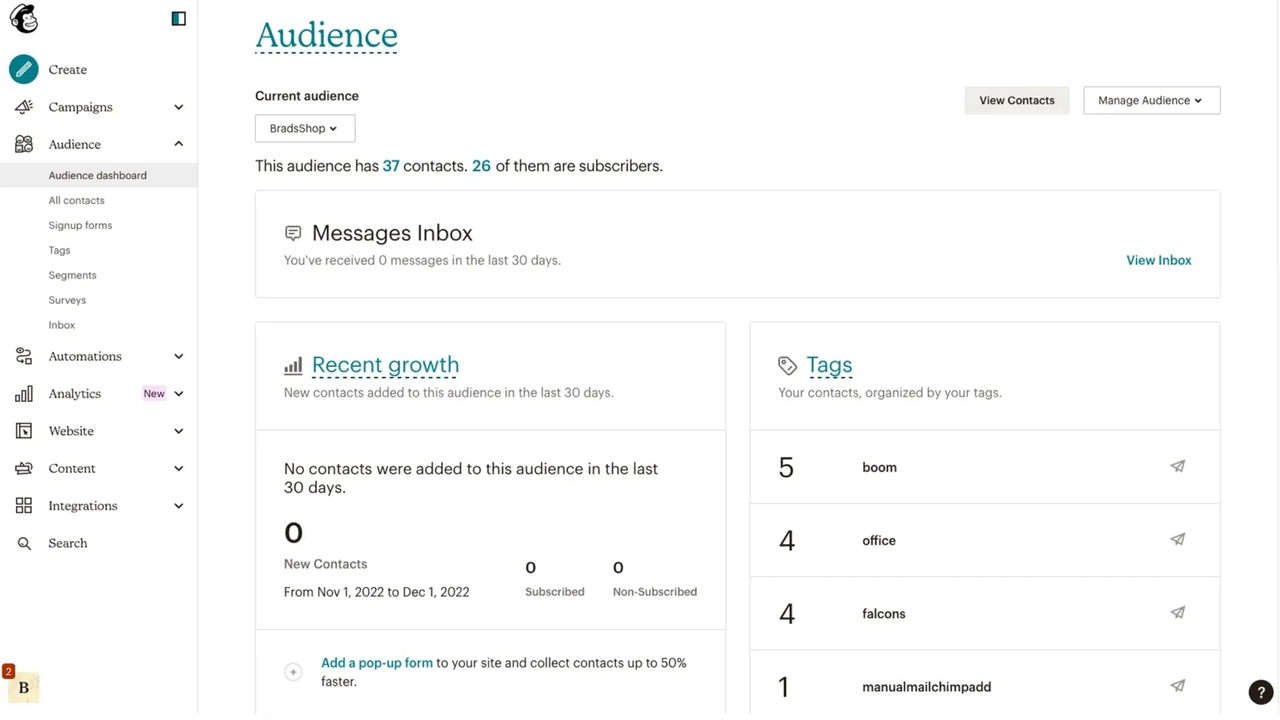Screen dimensions: 1280x720
Task: Click the Content icon in the sidebar
Action: [x=24, y=468]
